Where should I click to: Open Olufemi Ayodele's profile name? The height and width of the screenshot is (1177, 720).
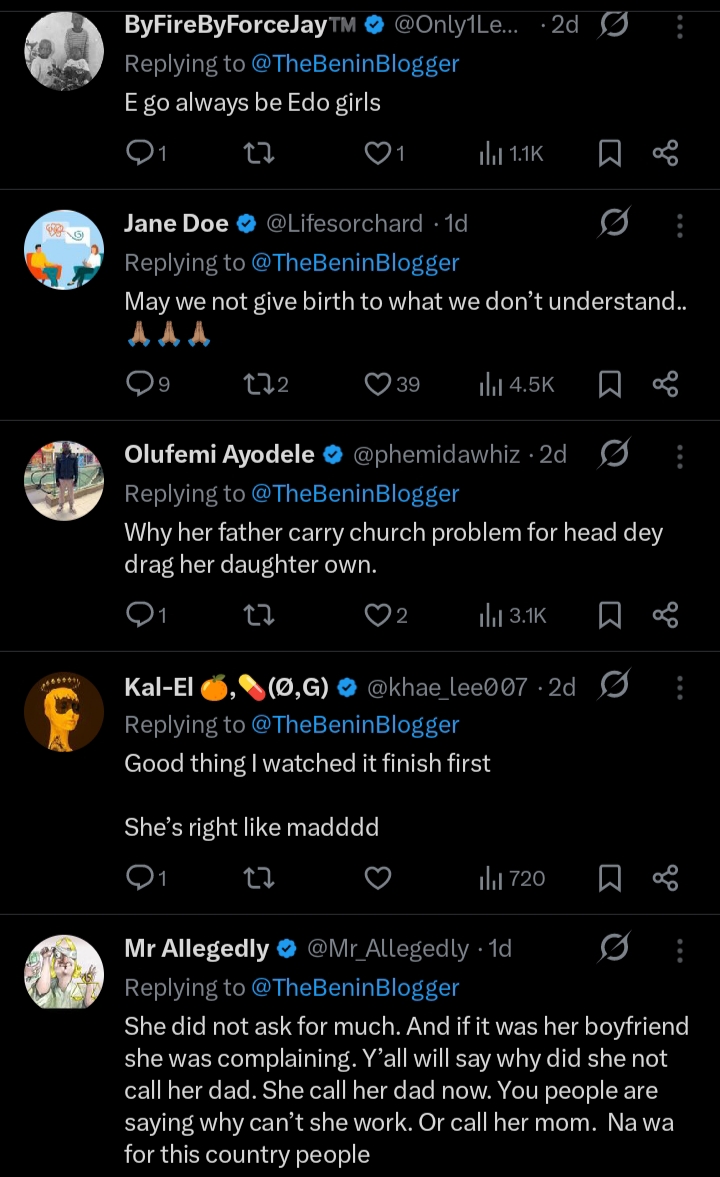click(219, 455)
